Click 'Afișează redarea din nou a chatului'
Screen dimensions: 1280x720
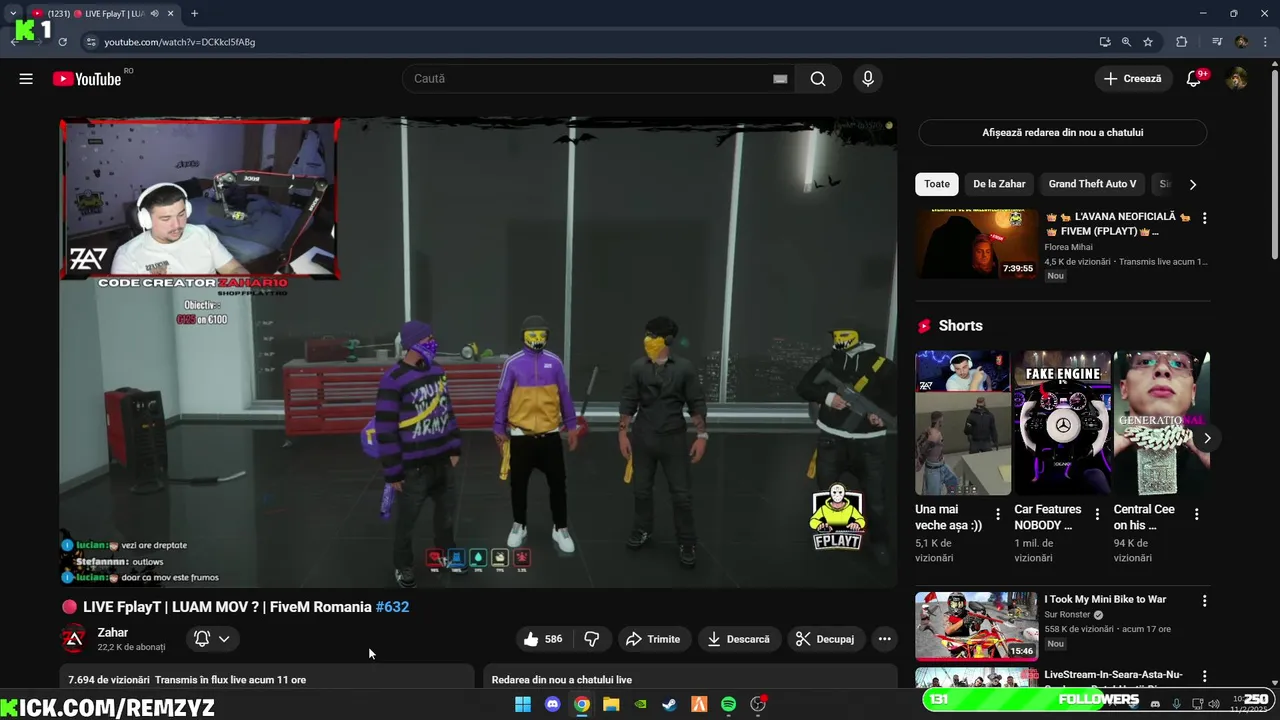point(1062,132)
